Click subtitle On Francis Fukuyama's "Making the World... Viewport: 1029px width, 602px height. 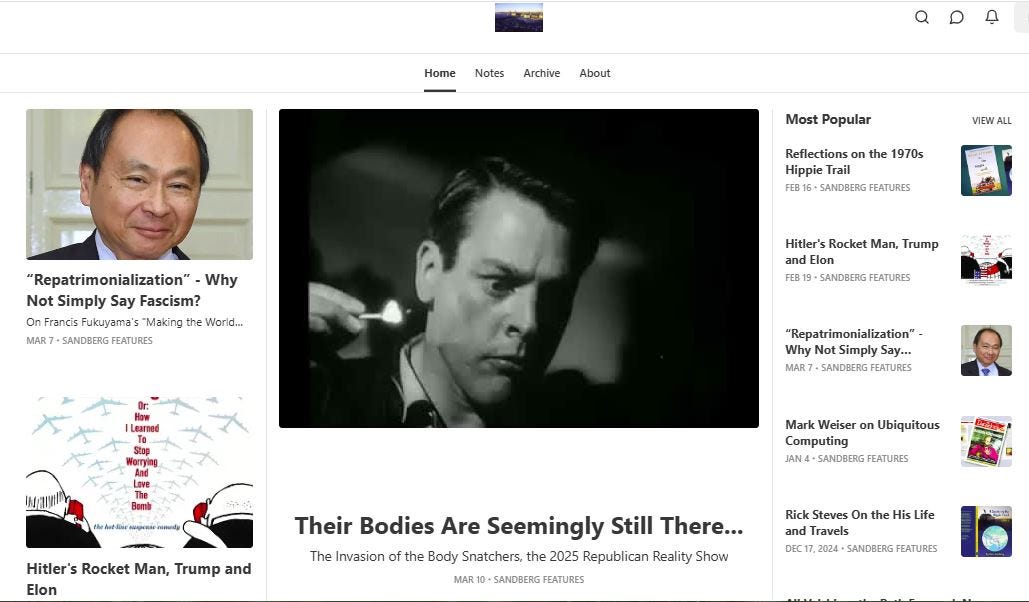click(x=135, y=322)
